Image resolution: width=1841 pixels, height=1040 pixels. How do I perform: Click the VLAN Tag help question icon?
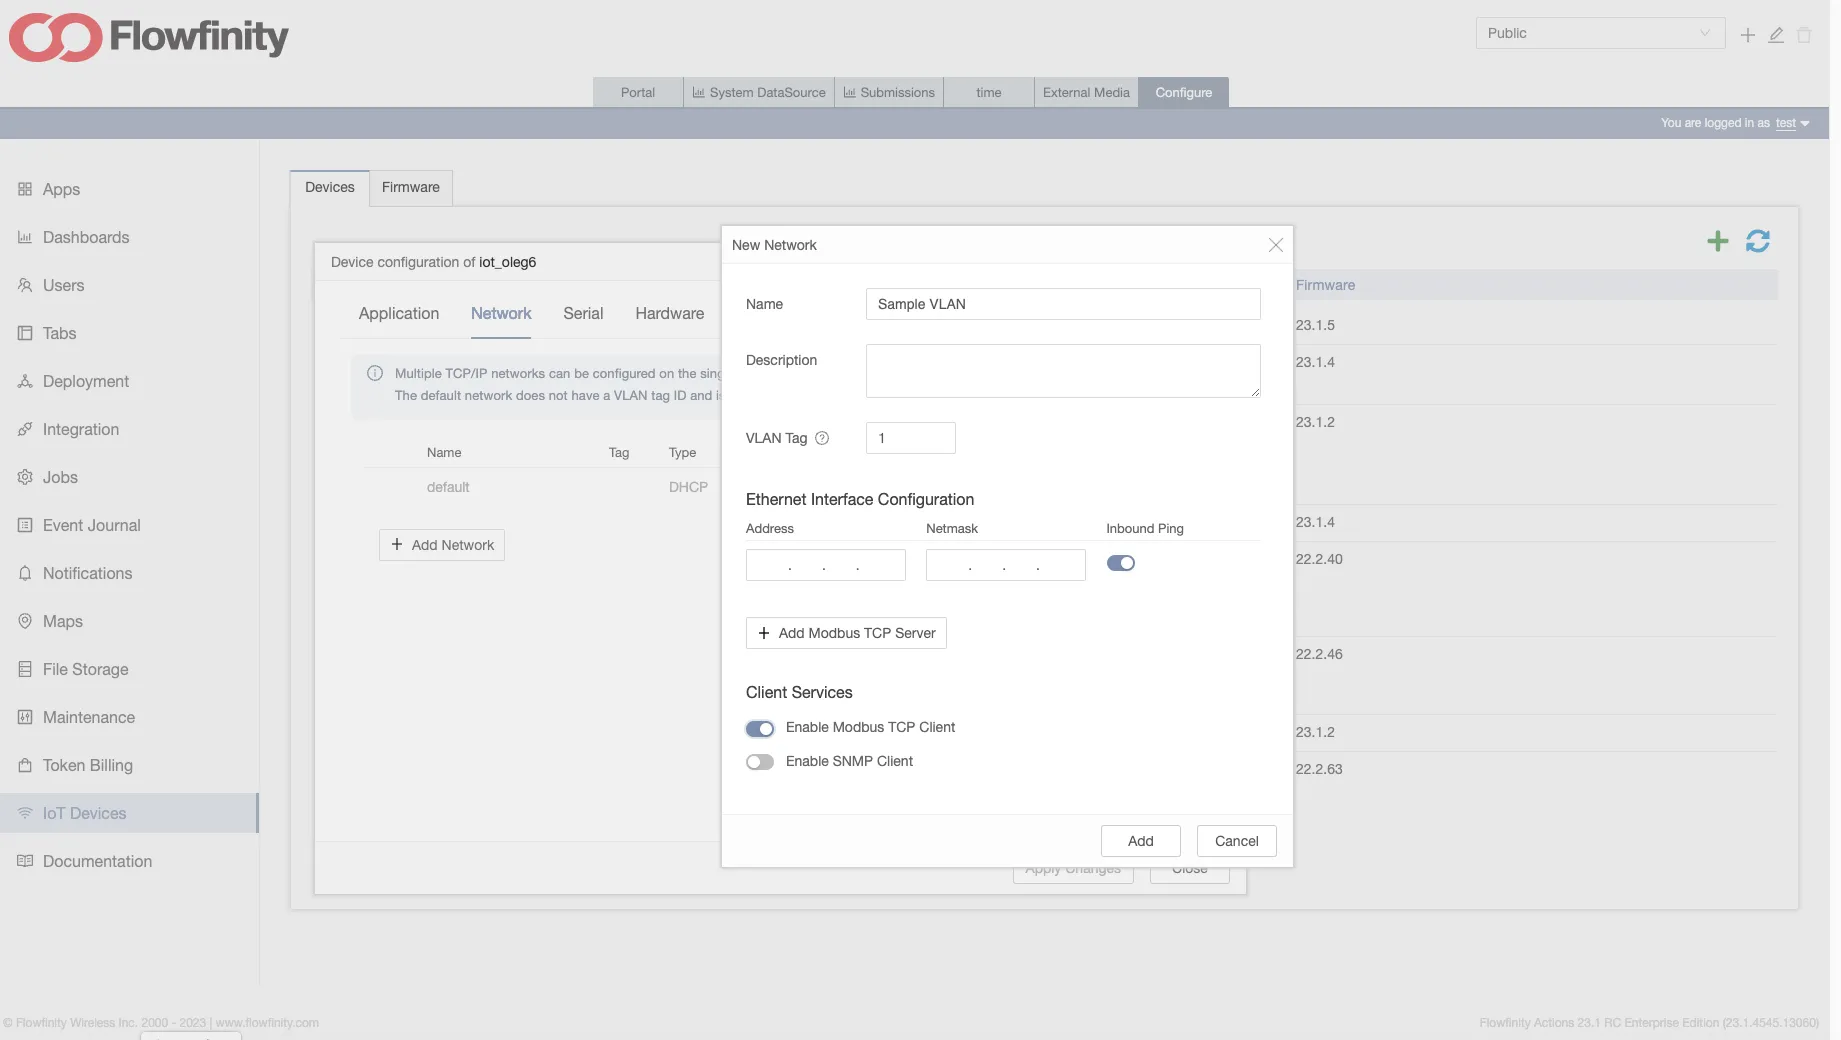click(822, 438)
